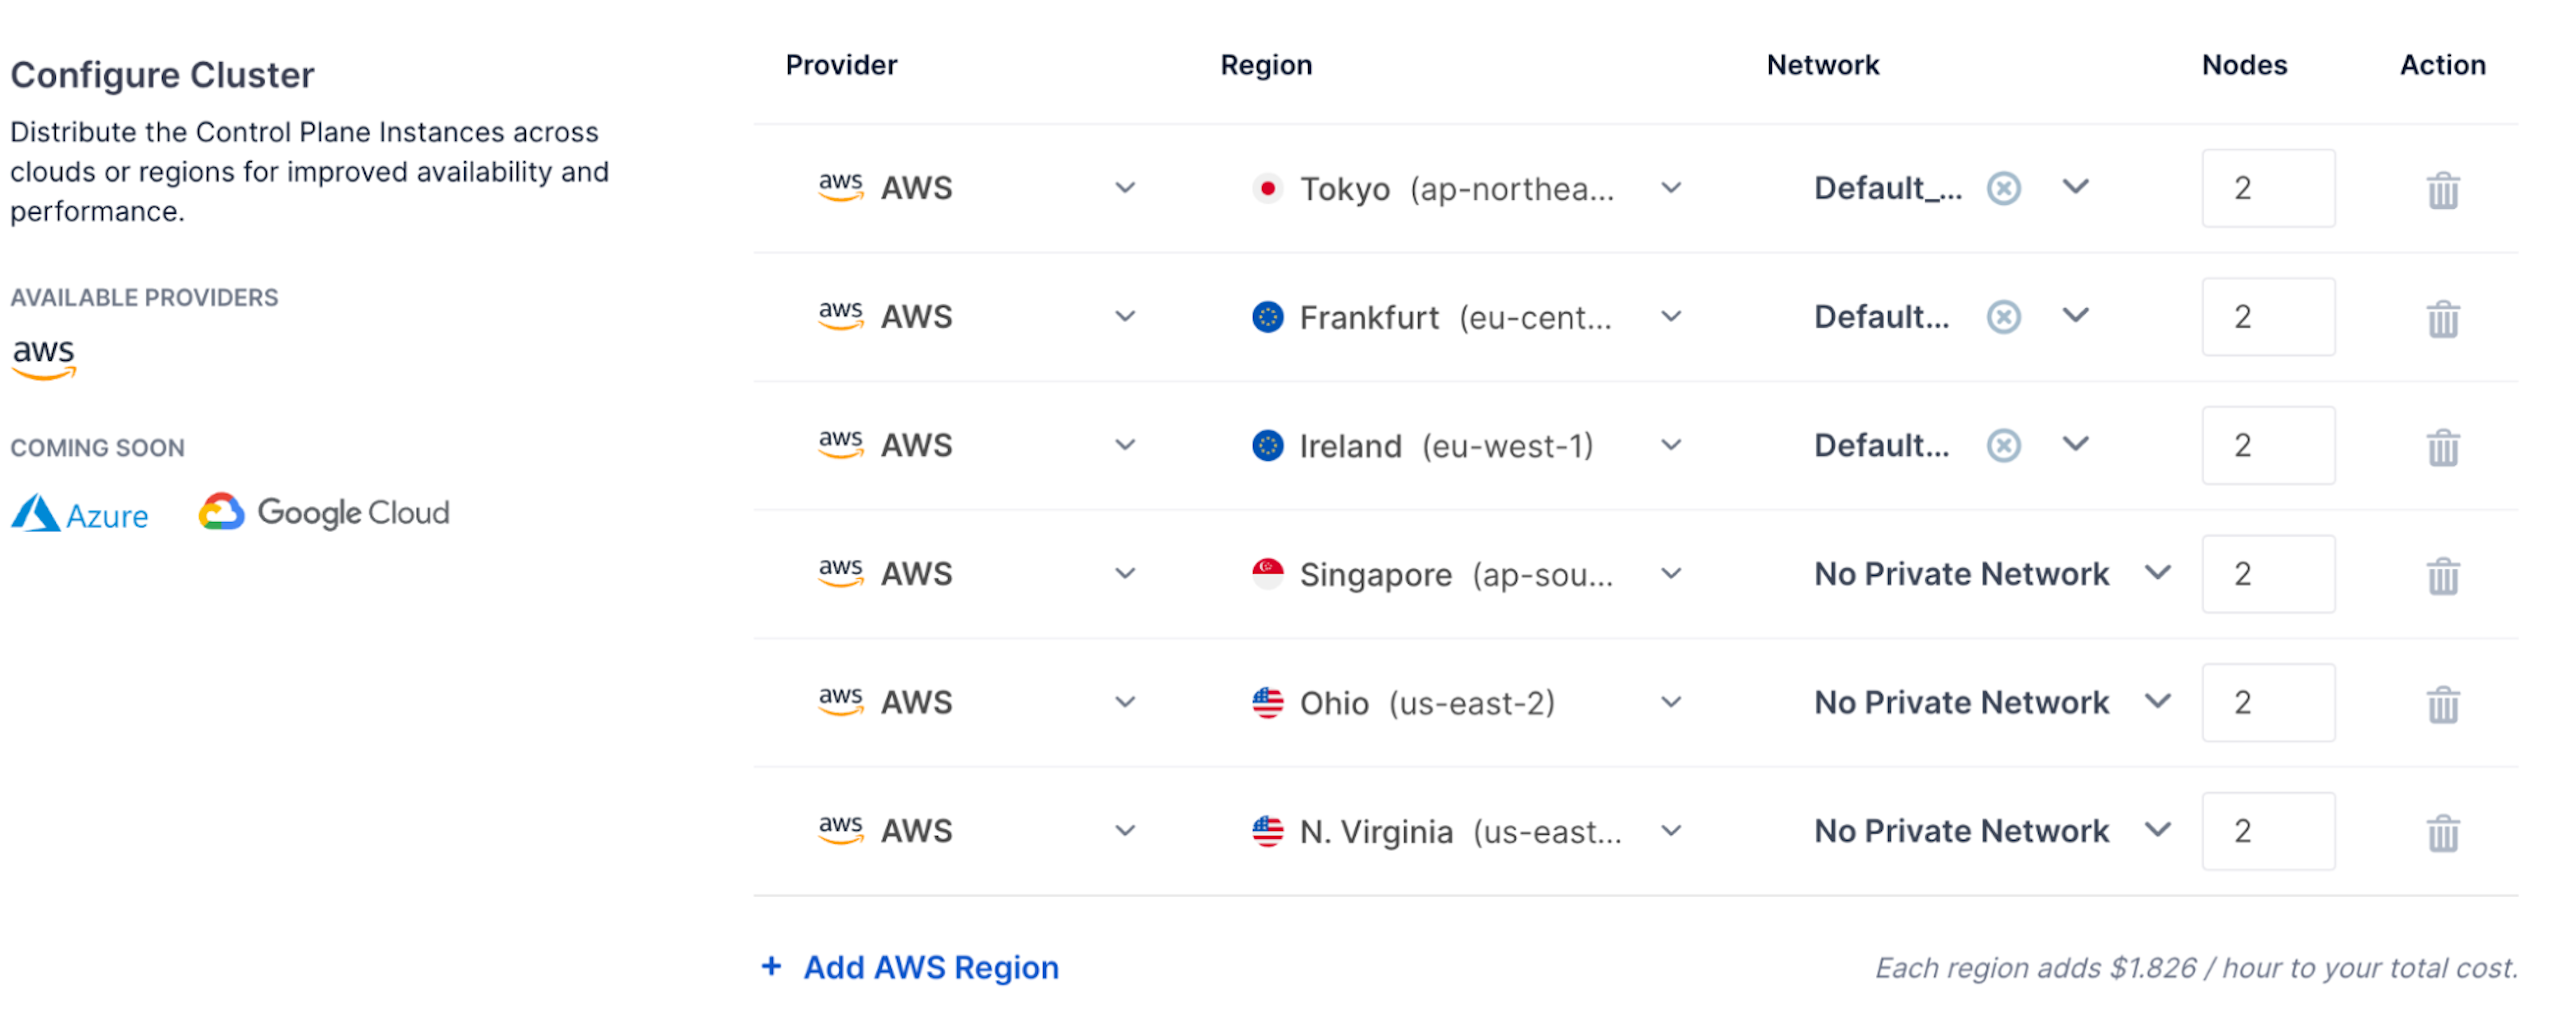Click the Singapore nodes input field
The height and width of the screenshot is (1030, 2560).
pos(2267,574)
